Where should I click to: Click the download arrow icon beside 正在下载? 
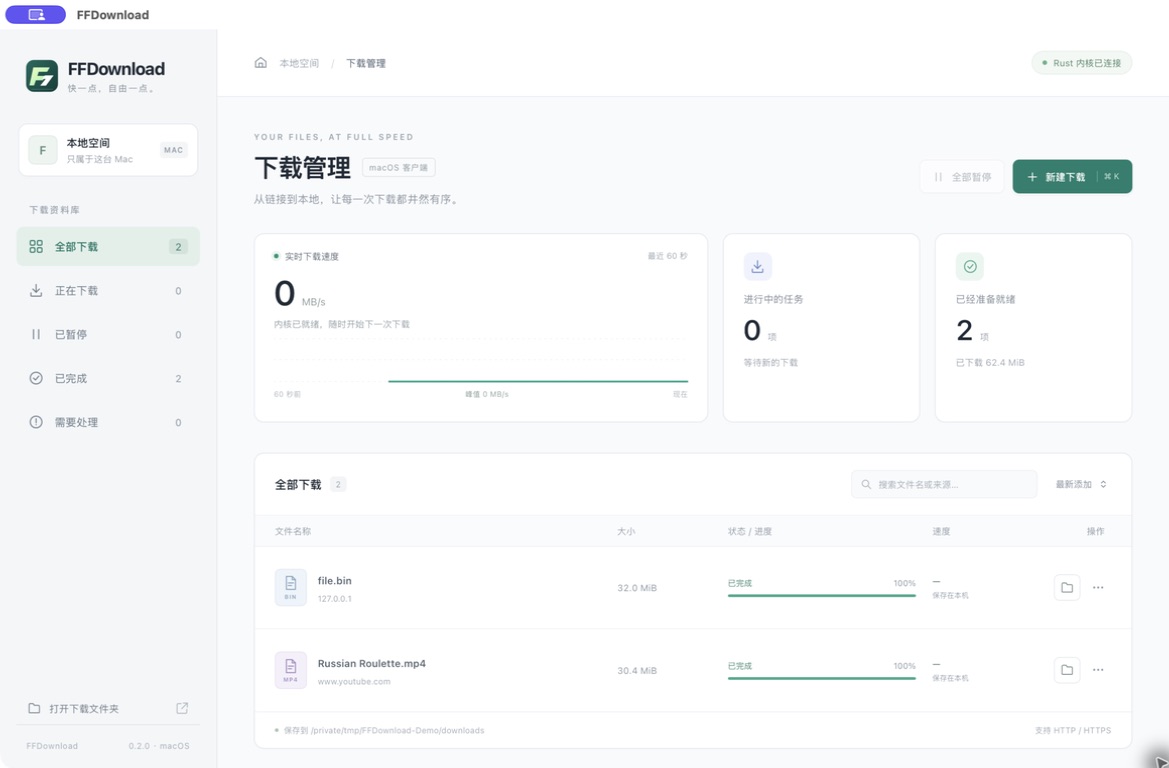[36, 291]
